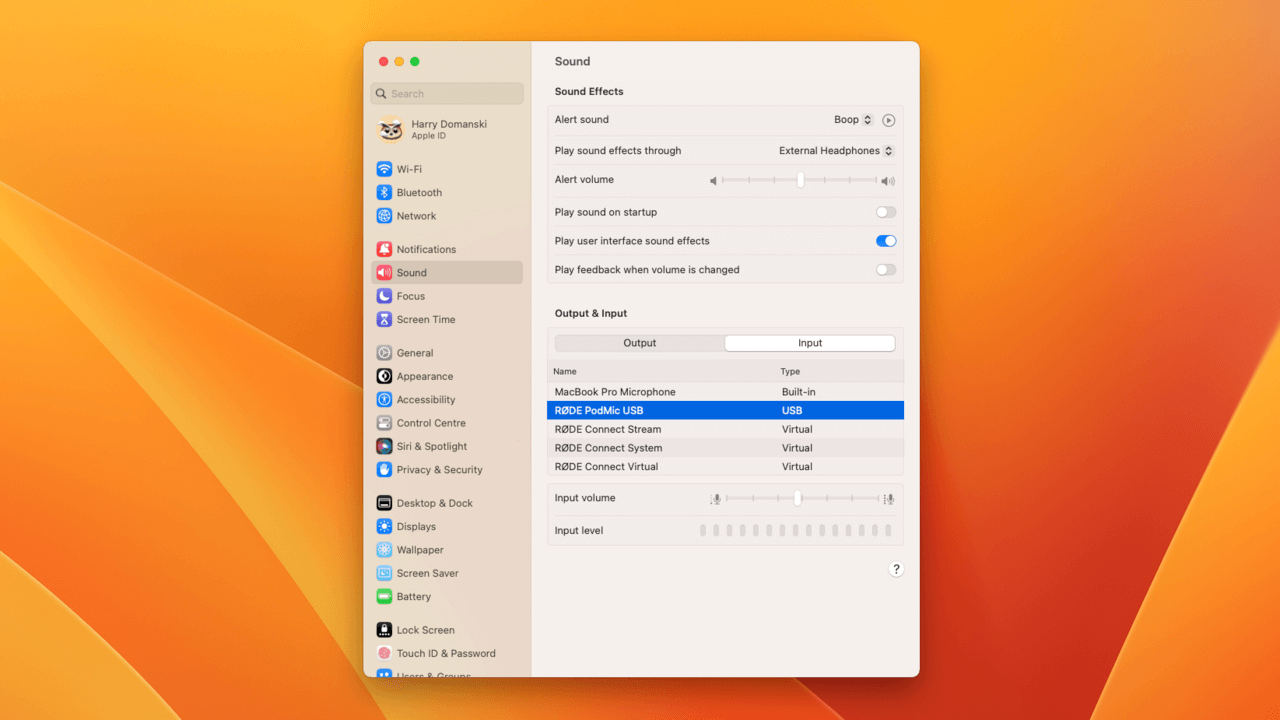Open the Boop alert sound dropdown

pos(853,120)
